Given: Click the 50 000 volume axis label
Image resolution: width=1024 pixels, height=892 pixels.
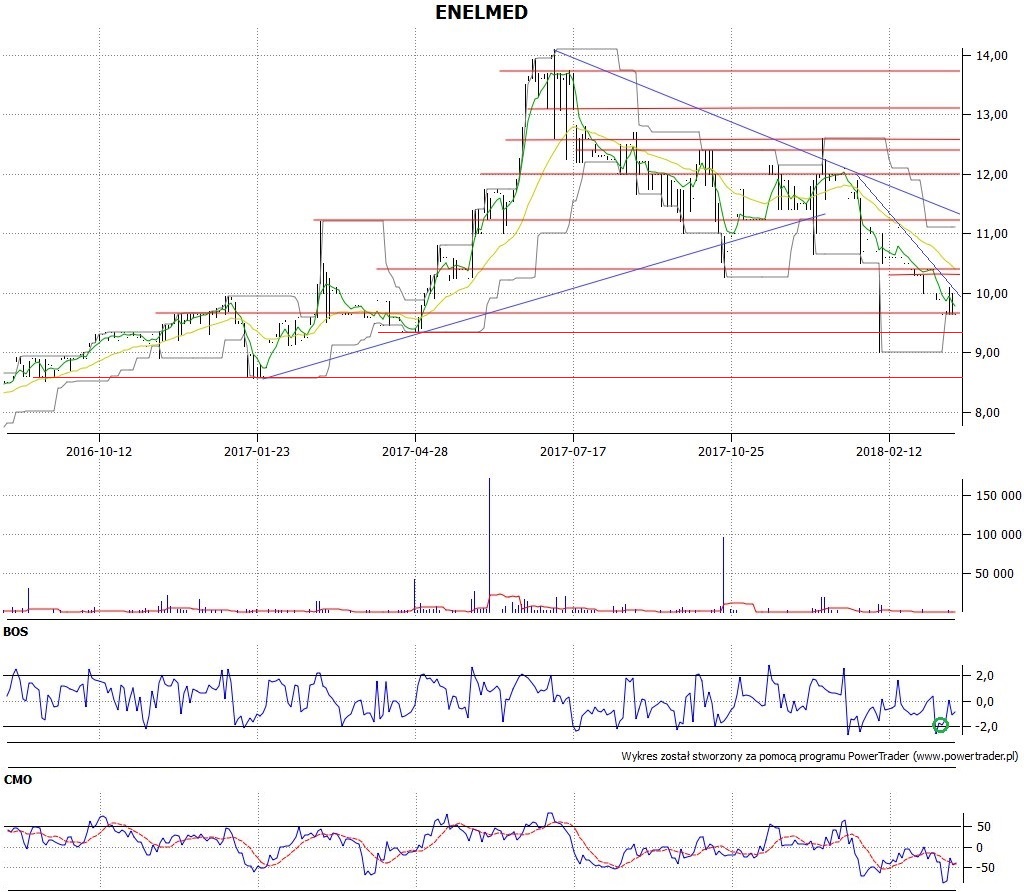Looking at the screenshot, I should click(995, 574).
